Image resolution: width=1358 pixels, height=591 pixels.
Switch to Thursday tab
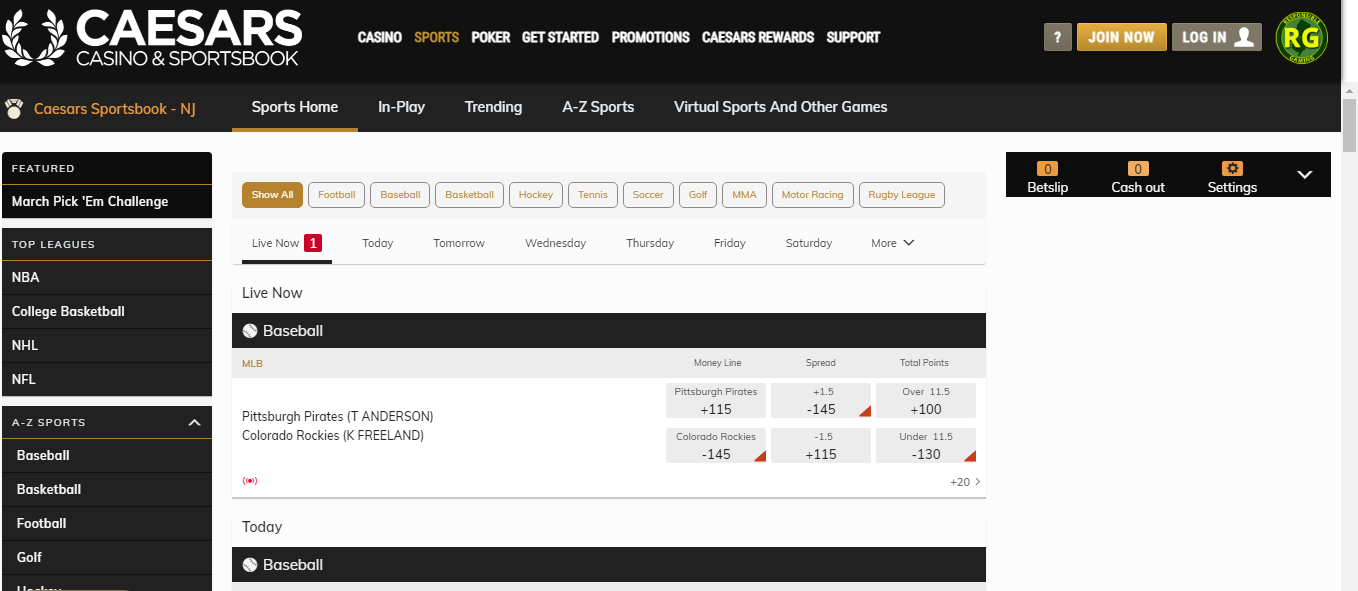pyautogui.click(x=650, y=243)
